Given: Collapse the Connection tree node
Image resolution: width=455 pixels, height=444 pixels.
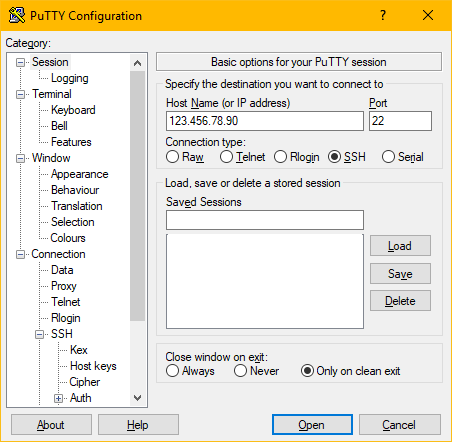Looking at the screenshot, I should (20, 254).
